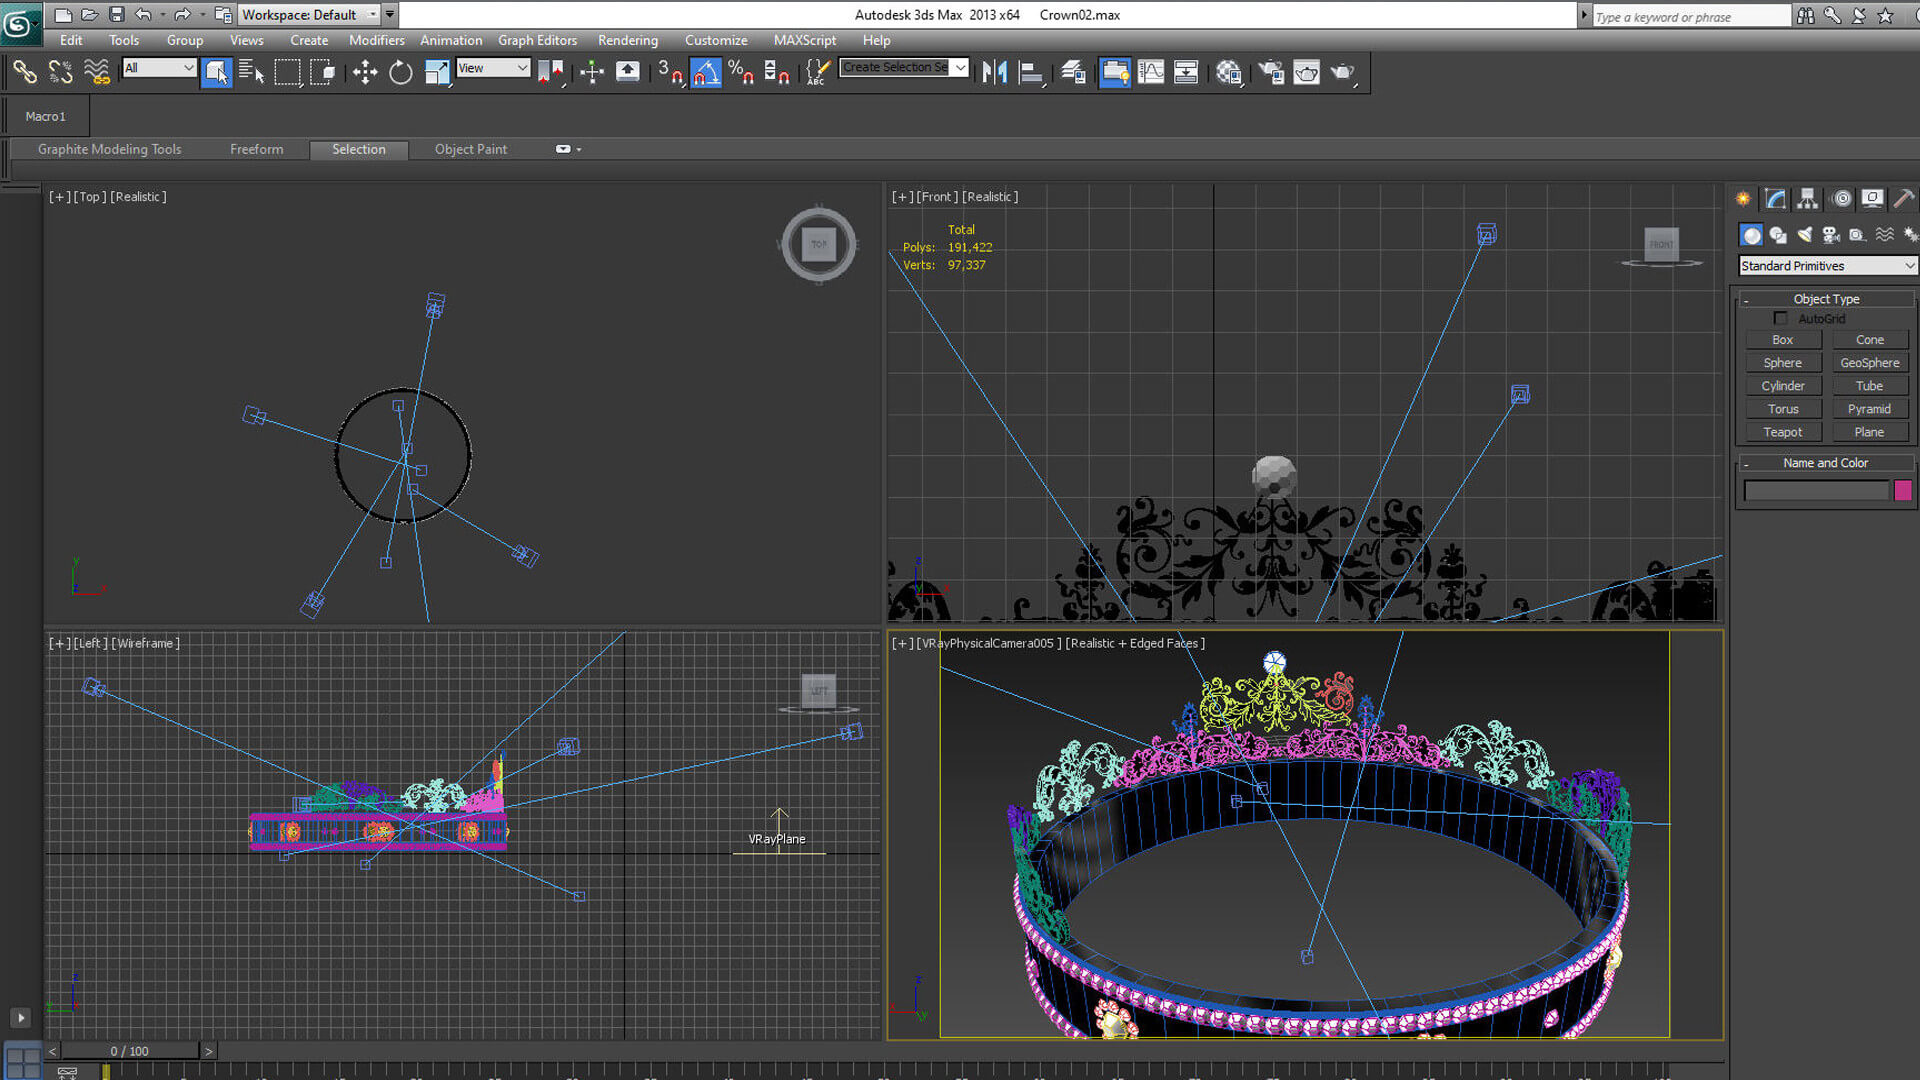This screenshot has width=1920, height=1080.
Task: Open the Hierarchy command panel tab
Action: 1807,199
